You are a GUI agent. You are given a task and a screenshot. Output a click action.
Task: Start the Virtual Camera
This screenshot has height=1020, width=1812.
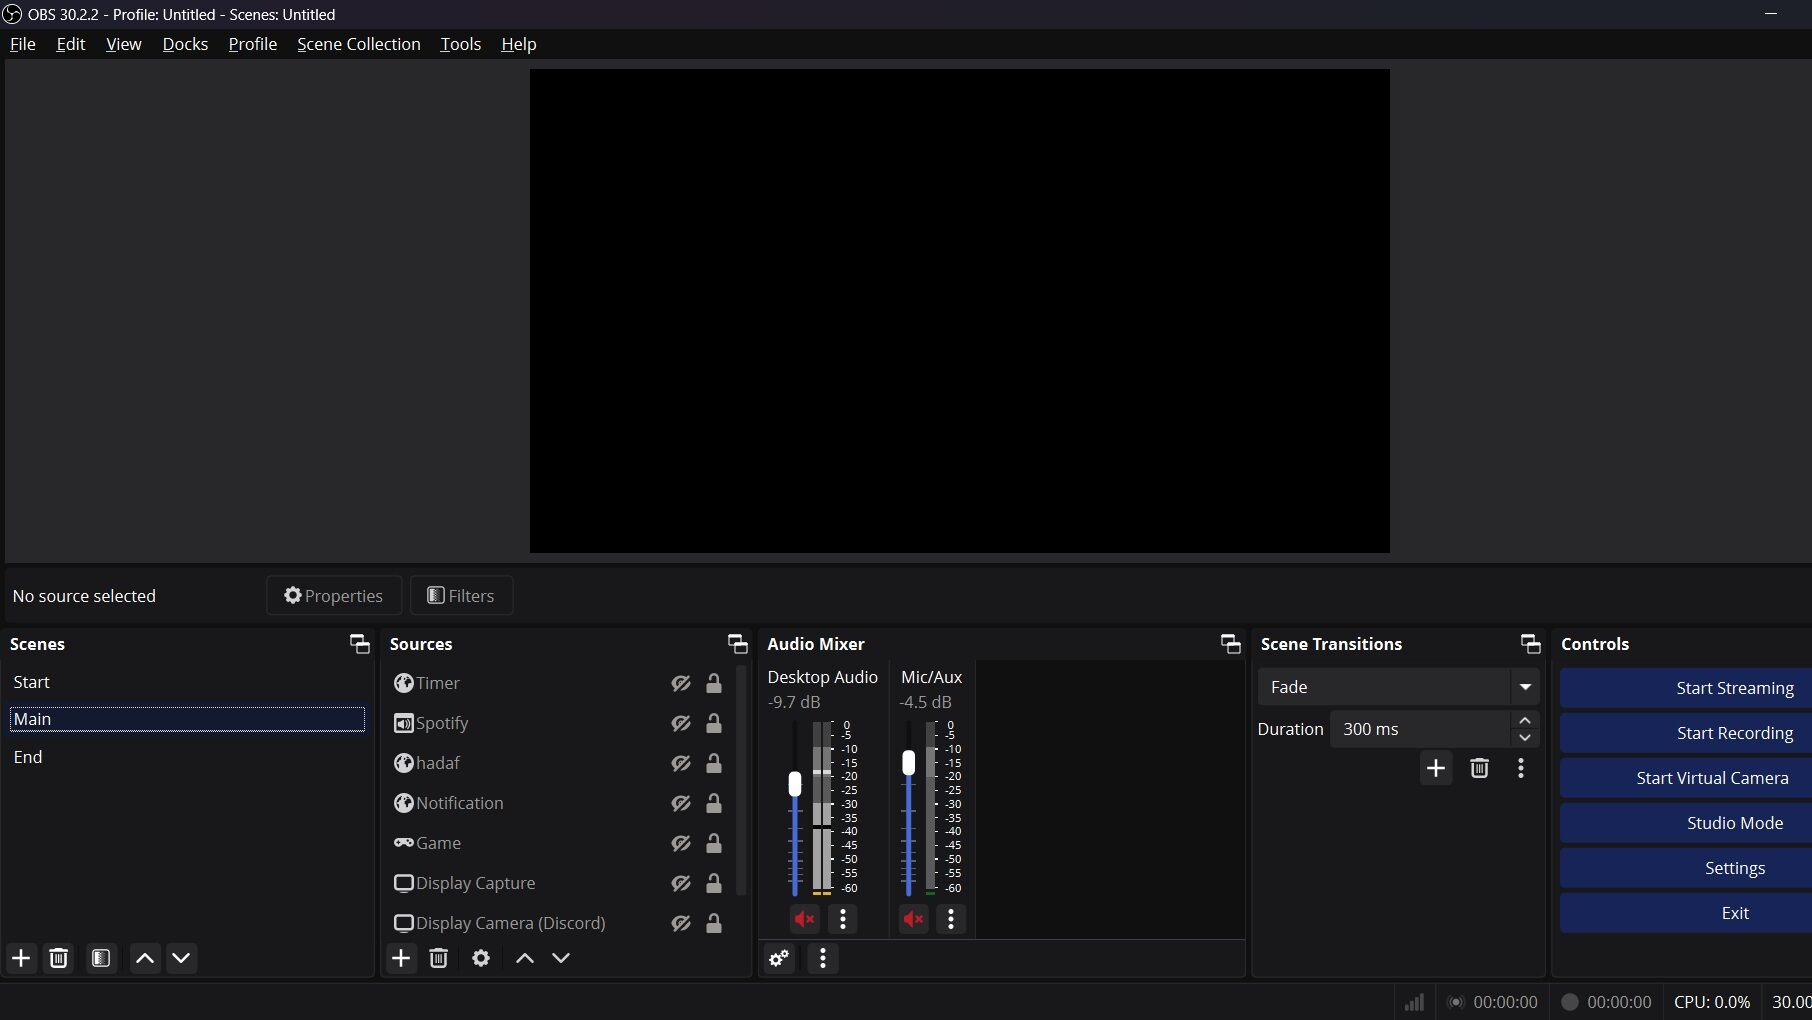pyautogui.click(x=1686, y=778)
